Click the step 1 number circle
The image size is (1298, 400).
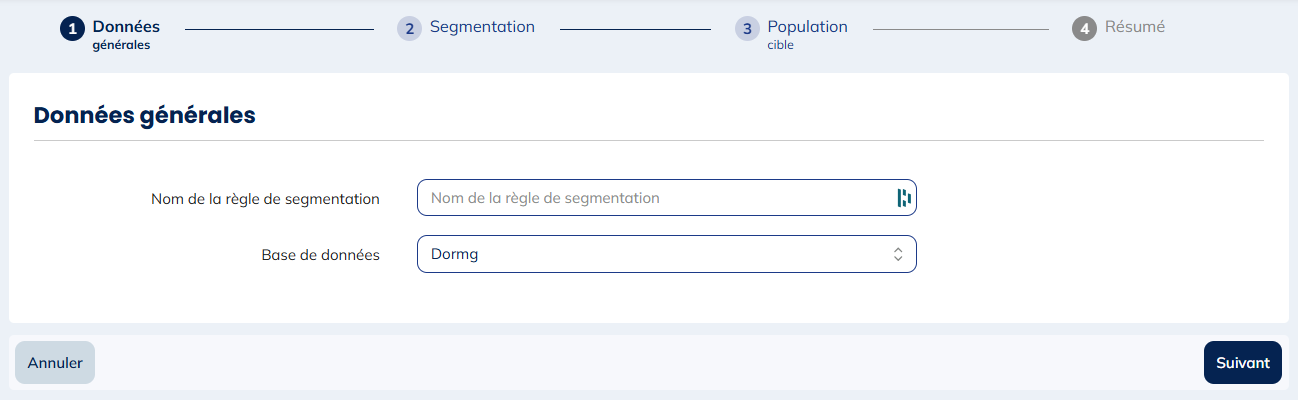(x=72, y=29)
